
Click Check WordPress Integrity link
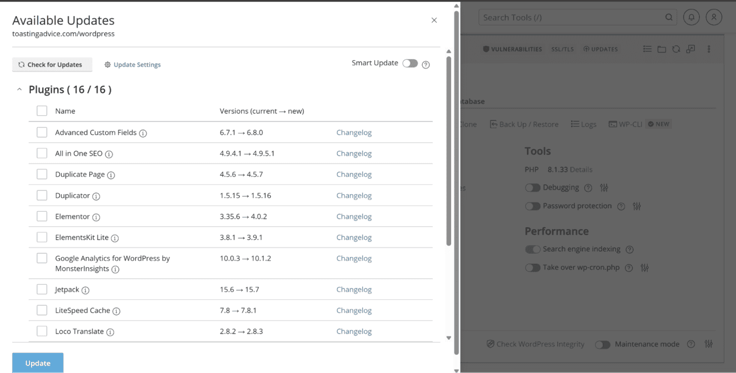[x=535, y=344]
